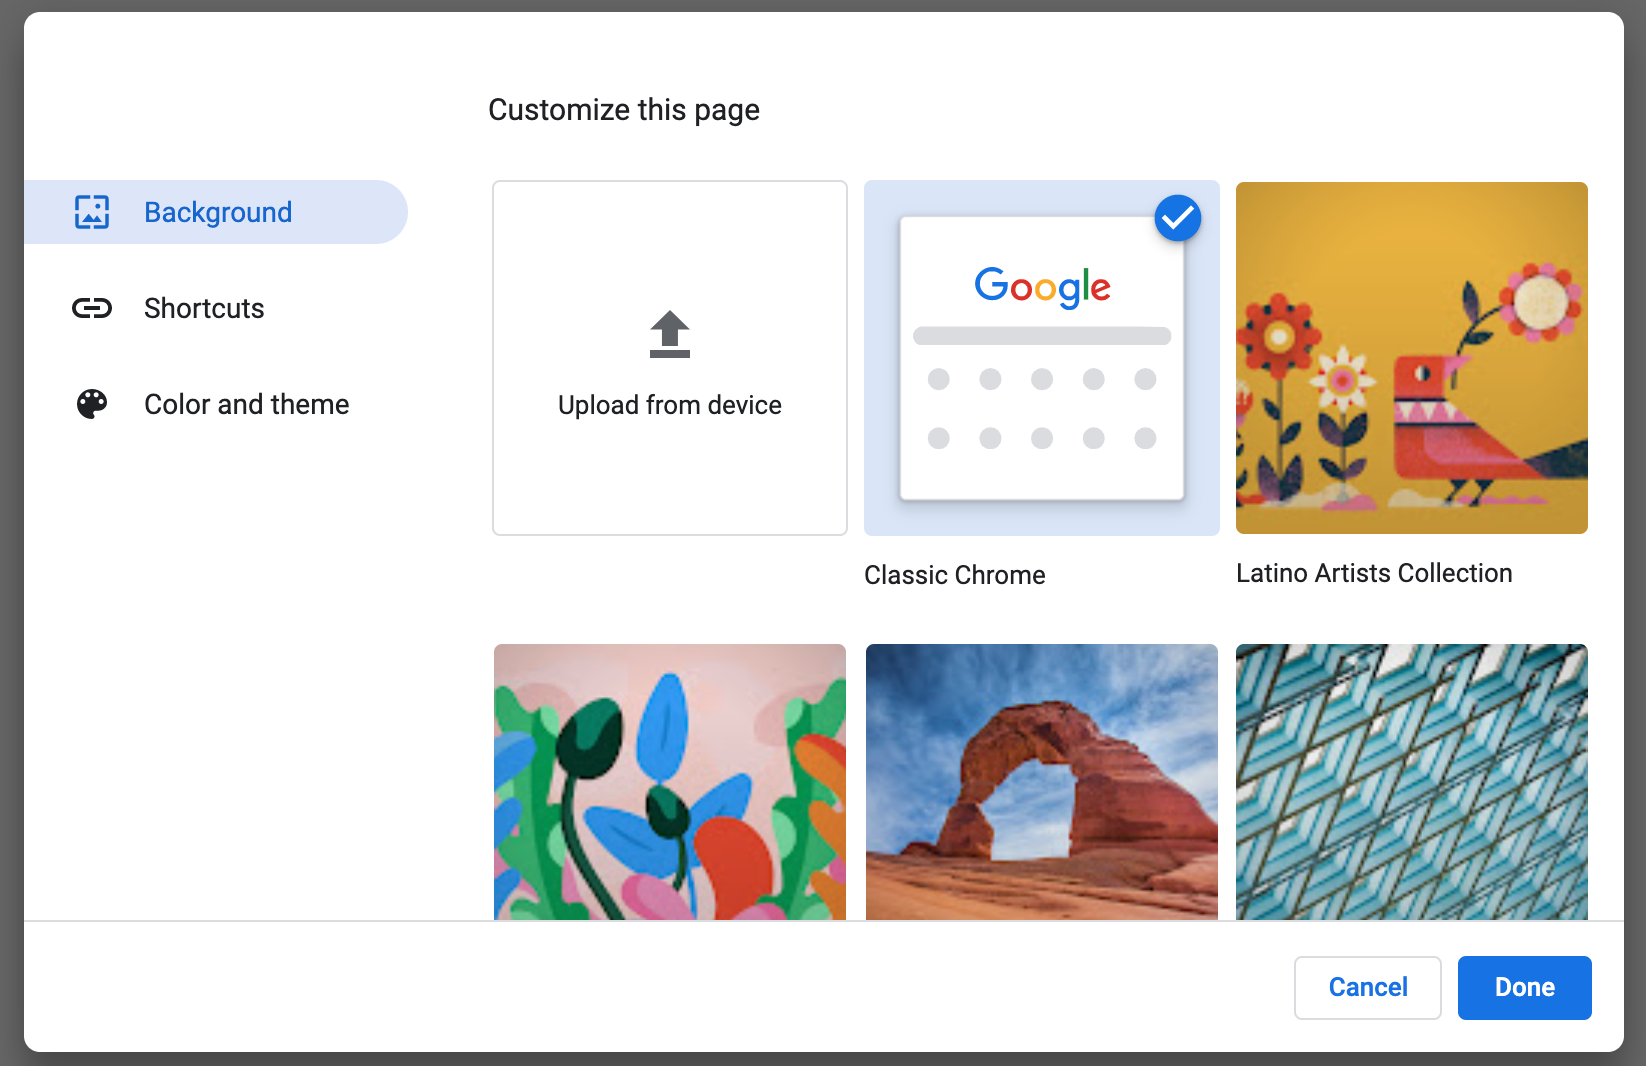Click the Cancel button
Viewport: 1646px width, 1066px height.
tap(1367, 987)
